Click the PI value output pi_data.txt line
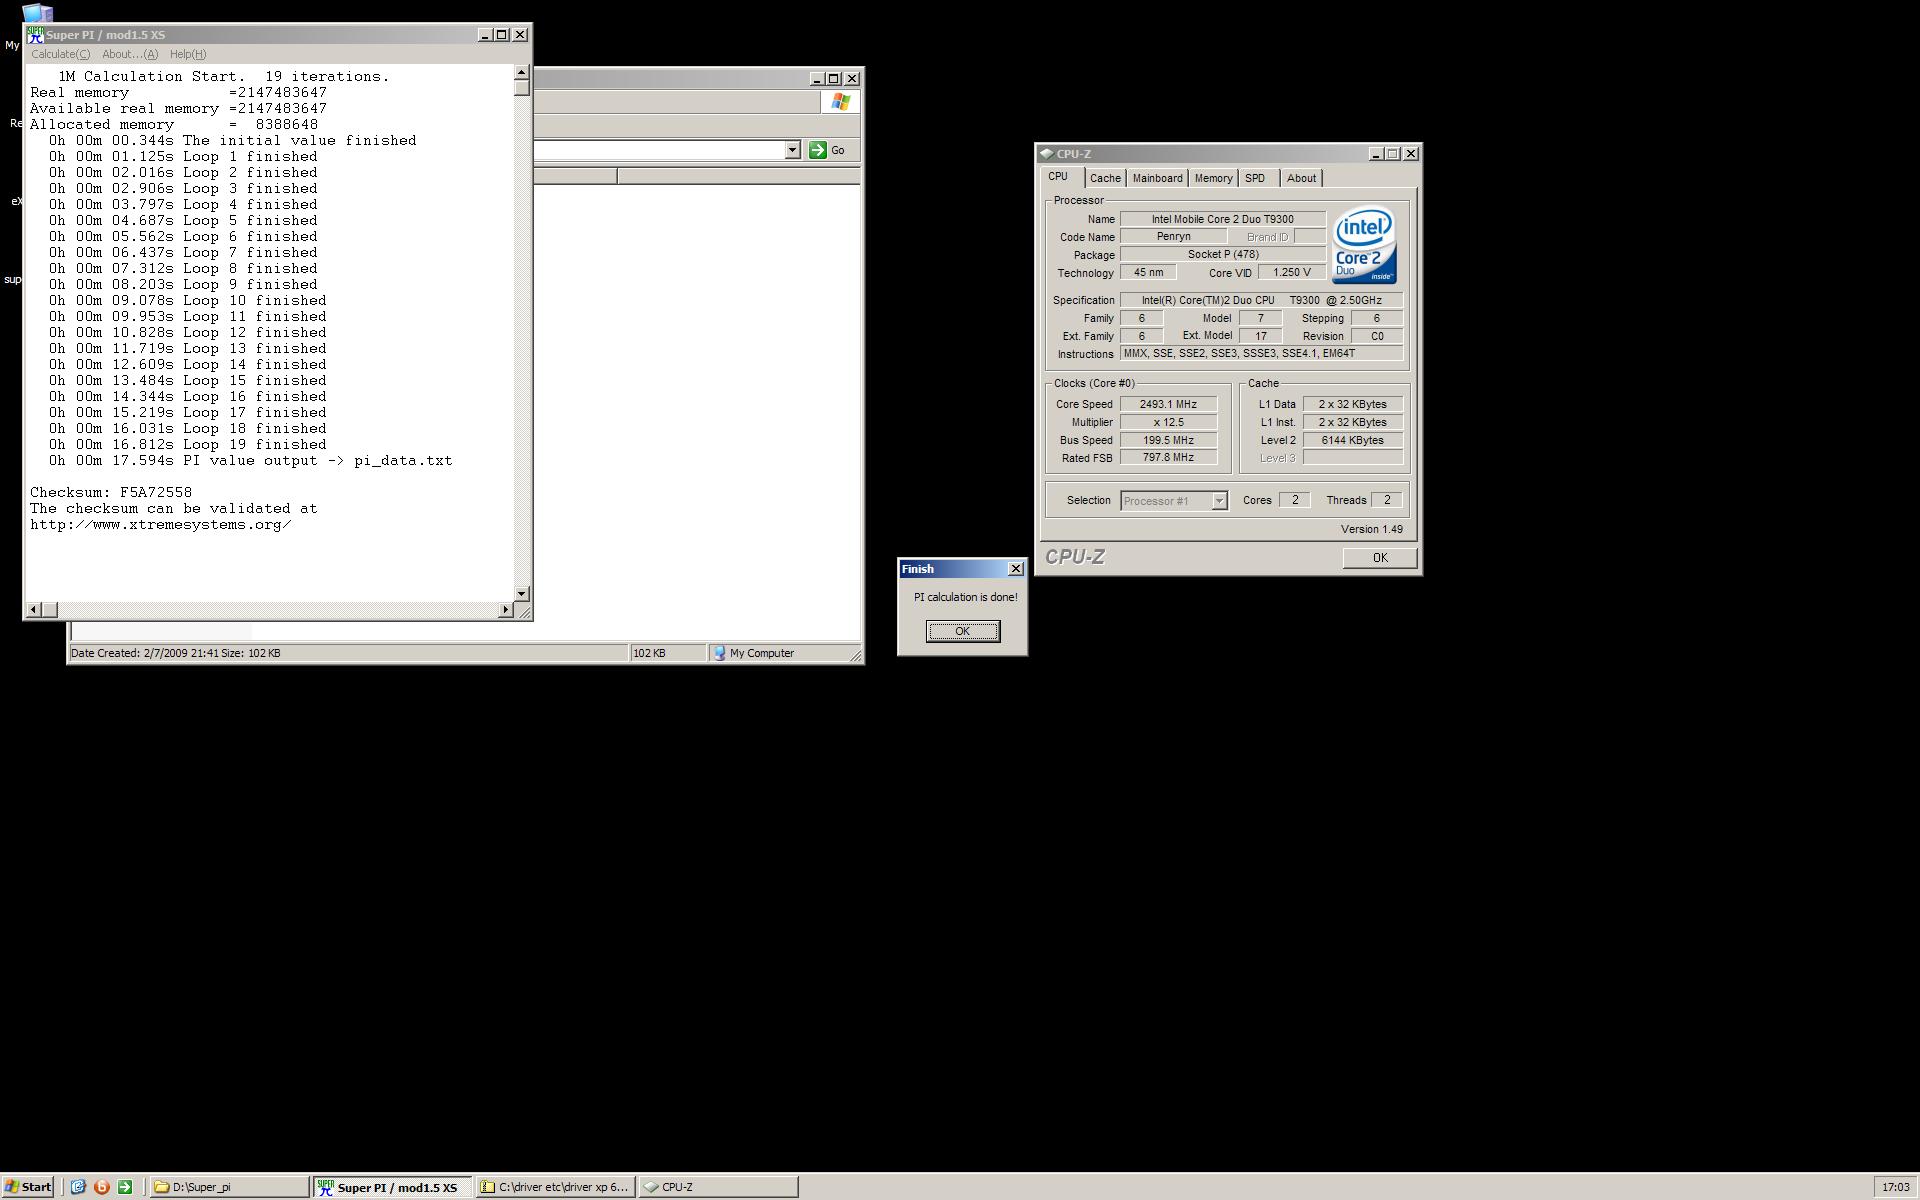Viewport: 1920px width, 1200px height. click(x=251, y=461)
